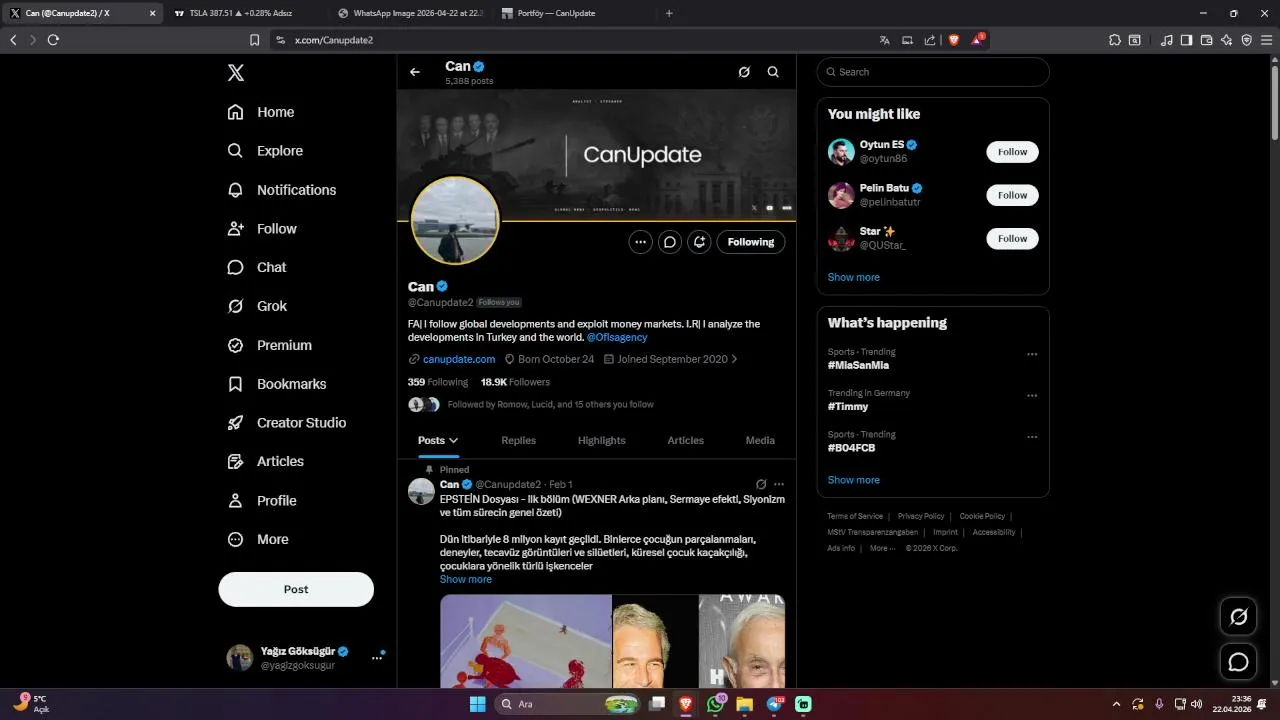
Task: Open the Terms of Service link
Action: pyautogui.click(x=855, y=516)
